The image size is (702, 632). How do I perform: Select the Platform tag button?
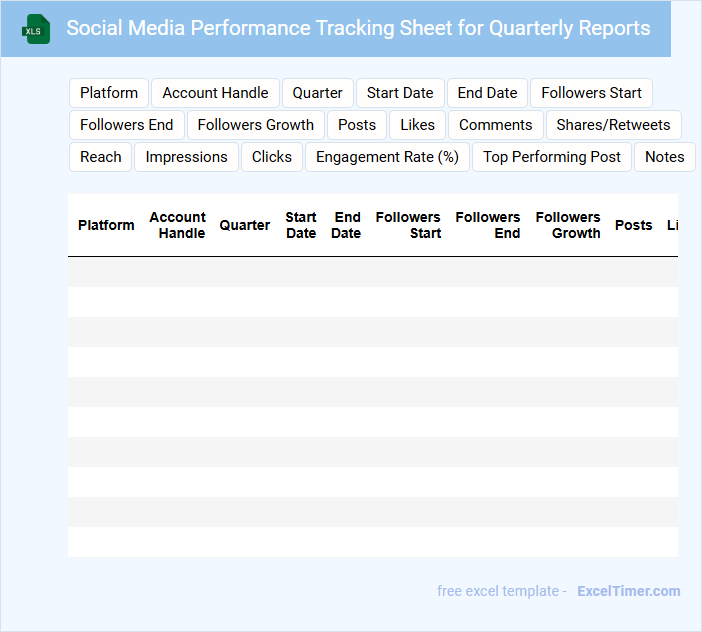pos(109,93)
